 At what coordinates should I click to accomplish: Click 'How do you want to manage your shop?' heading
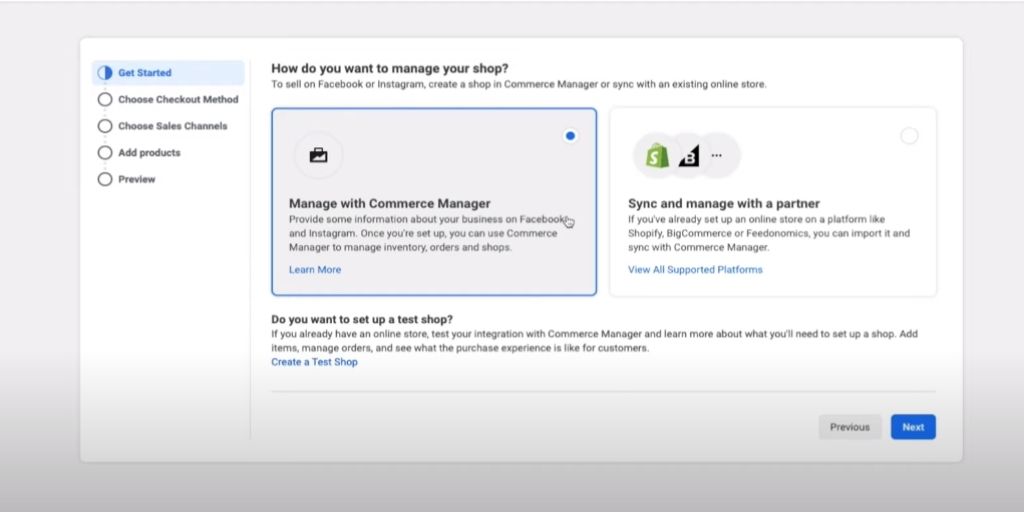tap(390, 69)
